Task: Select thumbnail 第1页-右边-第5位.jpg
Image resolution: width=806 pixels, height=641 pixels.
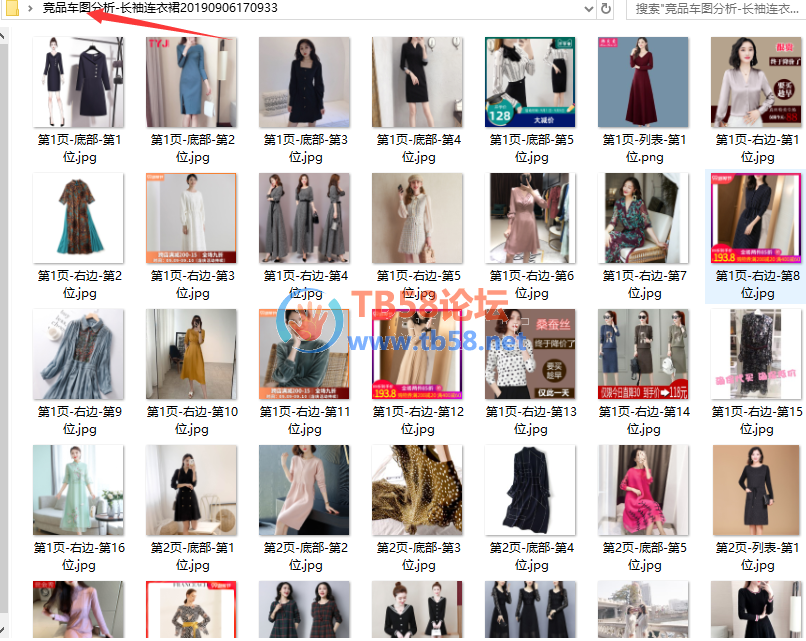Action: pos(417,218)
